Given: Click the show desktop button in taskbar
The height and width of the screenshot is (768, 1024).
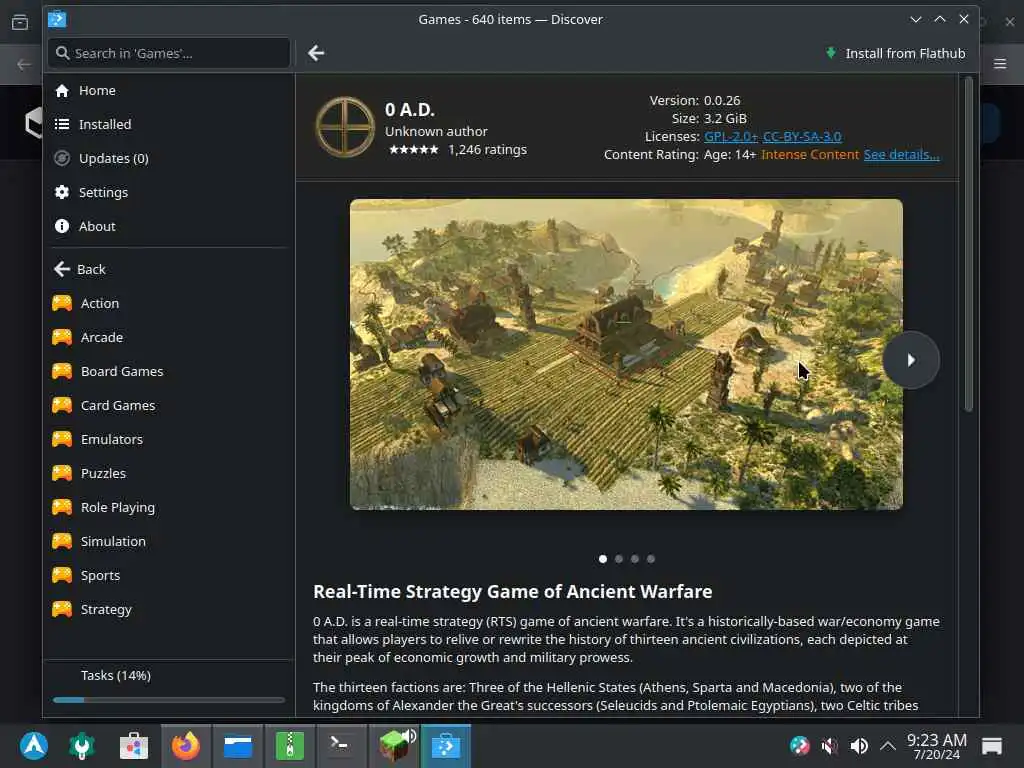Looking at the screenshot, I should pyautogui.click(x=991, y=746).
